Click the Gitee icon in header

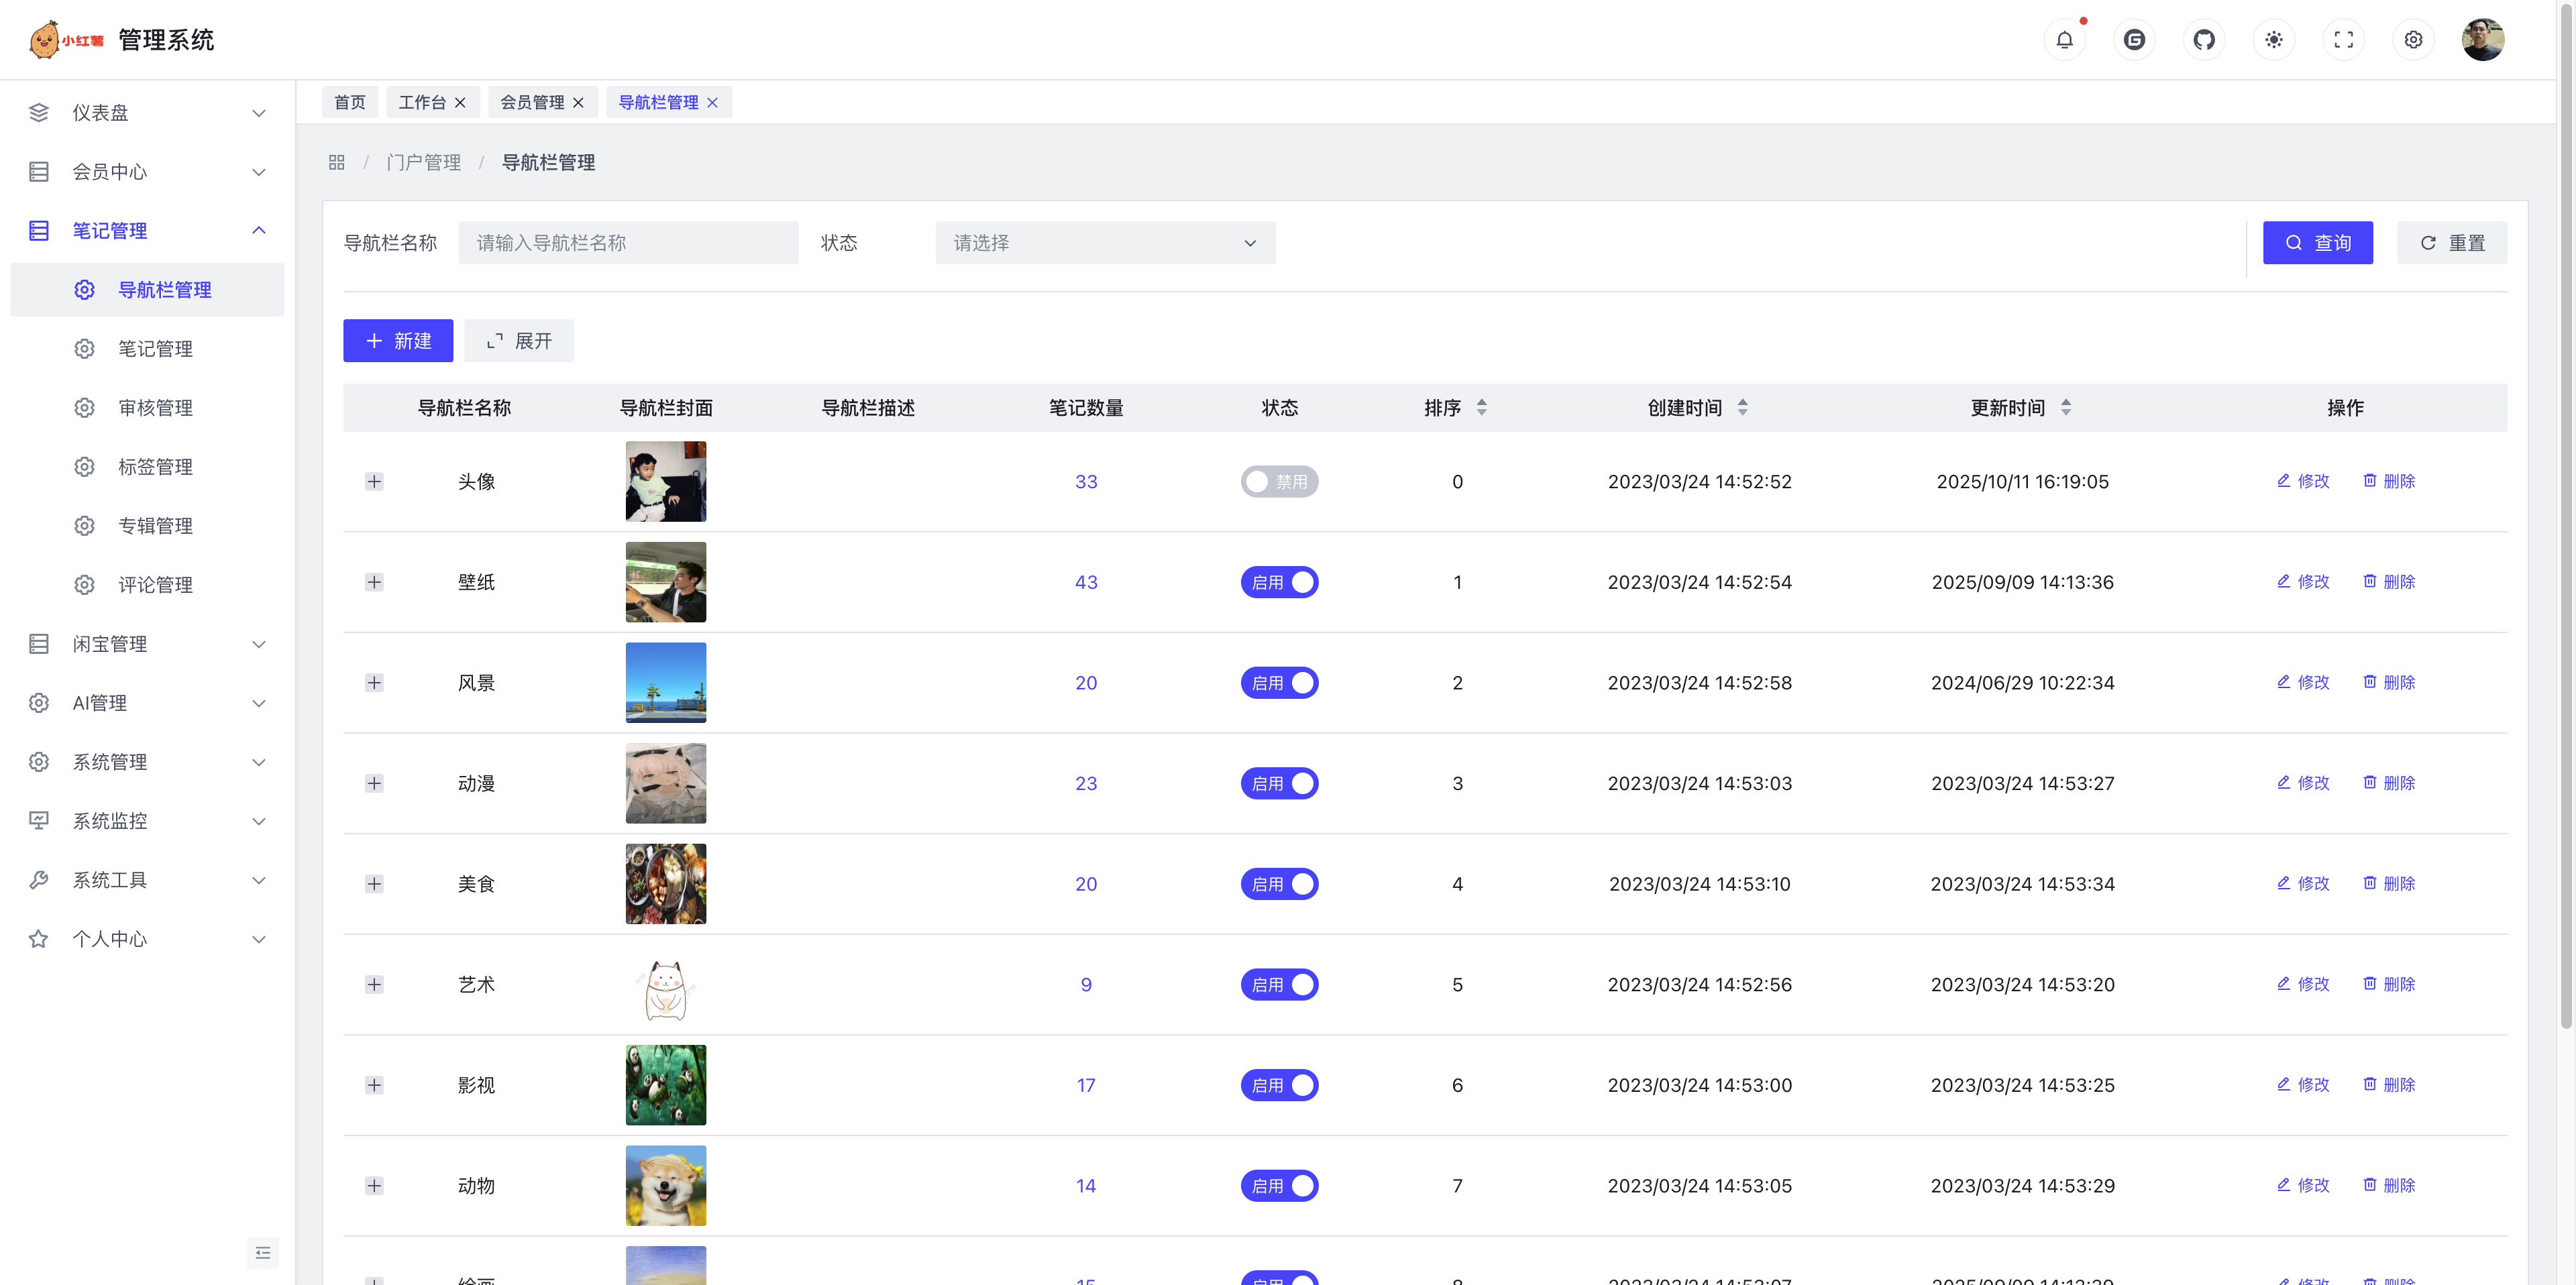2134,40
